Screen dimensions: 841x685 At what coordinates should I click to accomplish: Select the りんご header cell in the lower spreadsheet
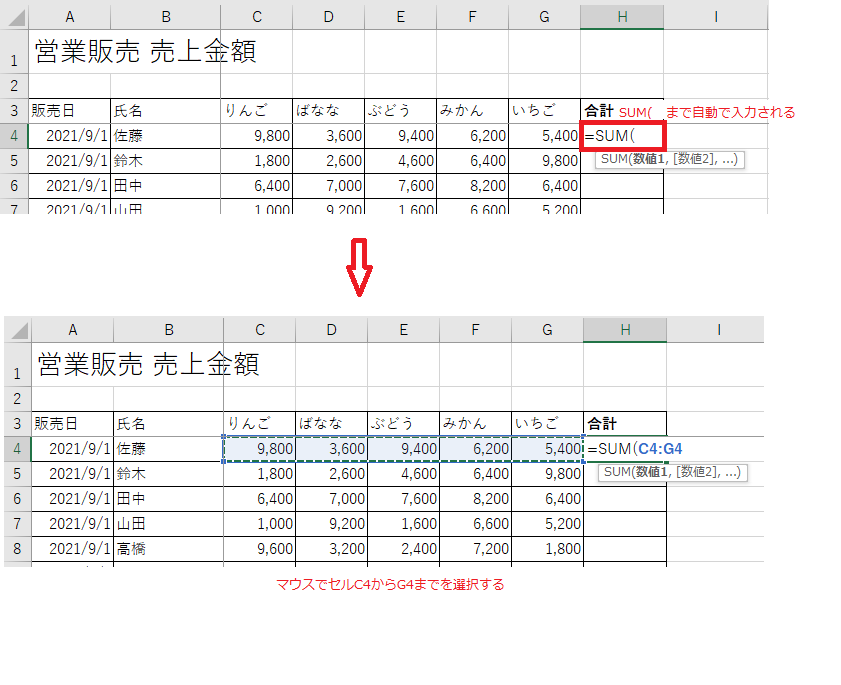(x=260, y=423)
